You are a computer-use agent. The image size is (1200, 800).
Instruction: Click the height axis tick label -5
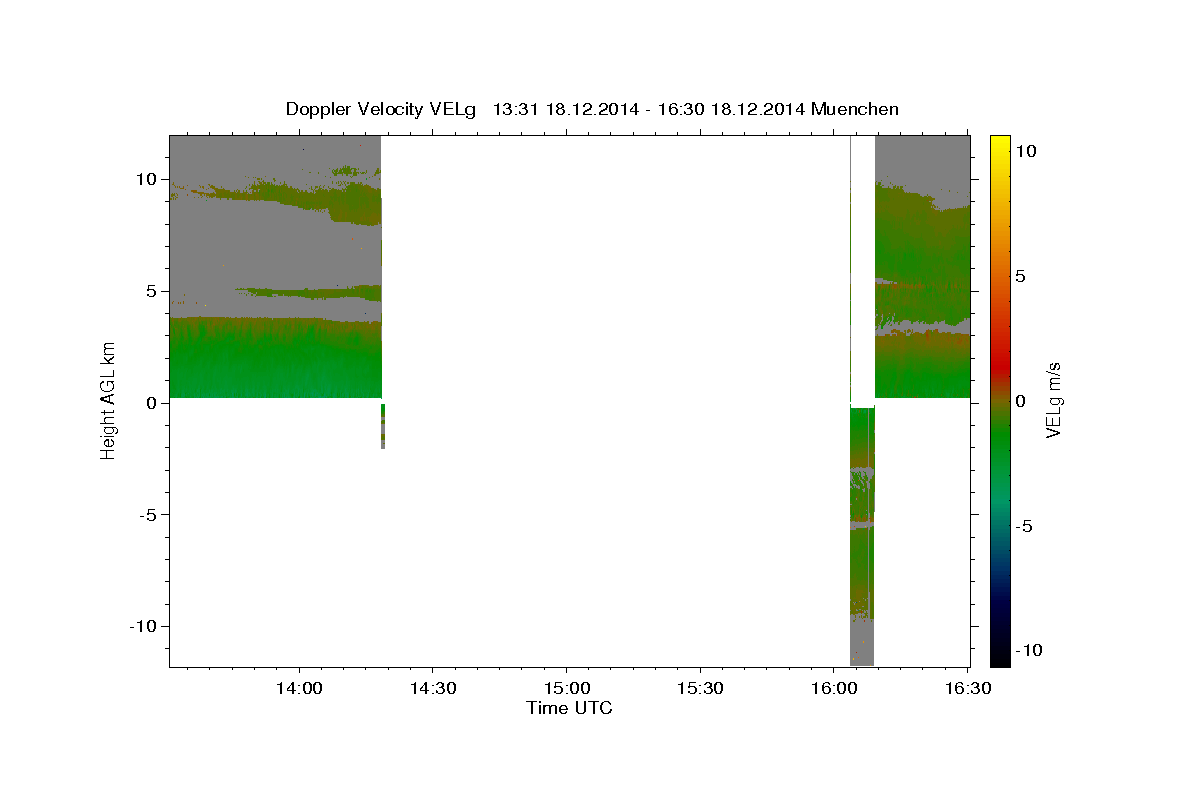tap(150, 515)
